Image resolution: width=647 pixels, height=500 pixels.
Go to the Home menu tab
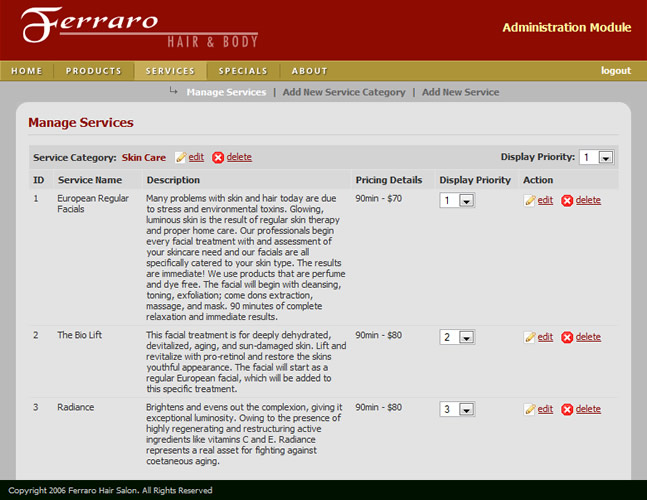pyautogui.click(x=27, y=71)
